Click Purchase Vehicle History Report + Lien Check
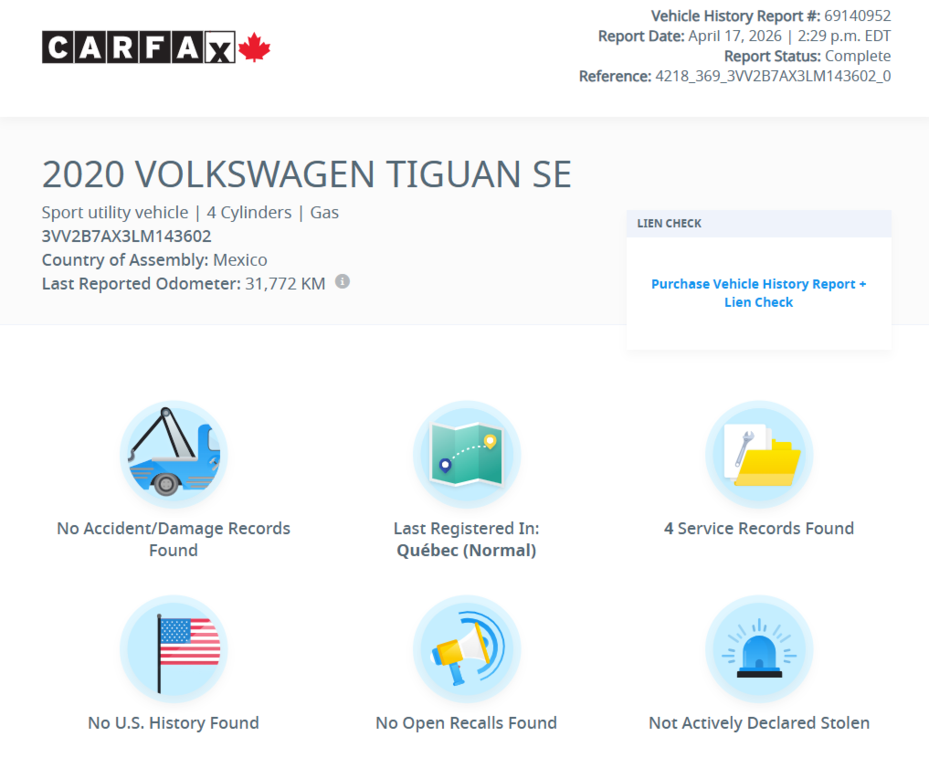 click(758, 293)
